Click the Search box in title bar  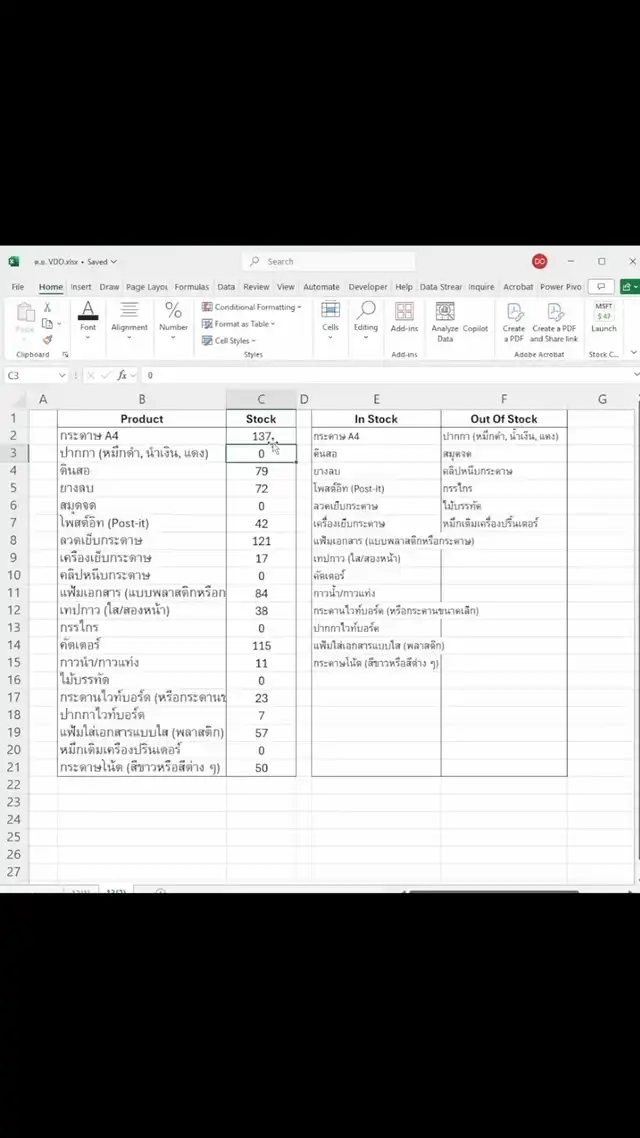tap(330, 262)
